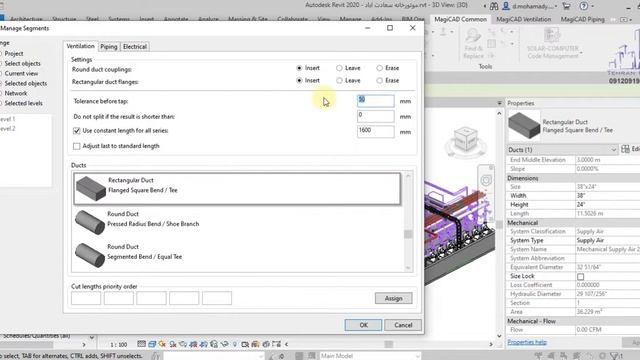Open the 1:100 view scale selector
The height and width of the screenshot is (360, 640).
point(118,344)
